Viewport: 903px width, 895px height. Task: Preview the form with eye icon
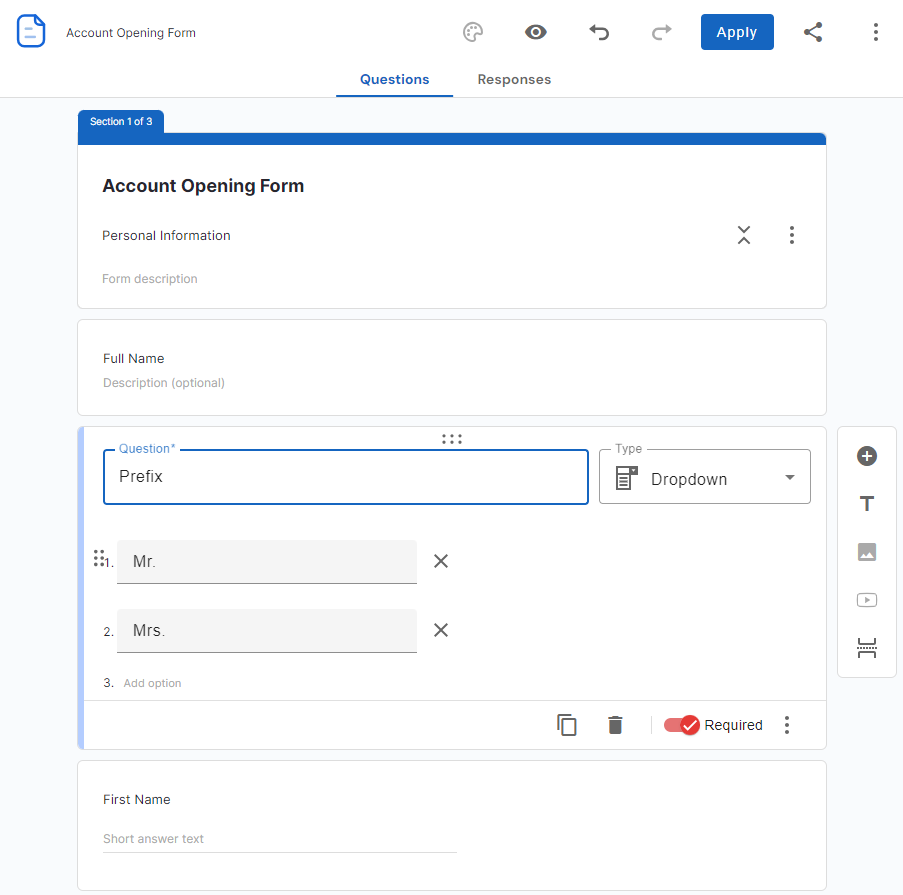point(536,32)
